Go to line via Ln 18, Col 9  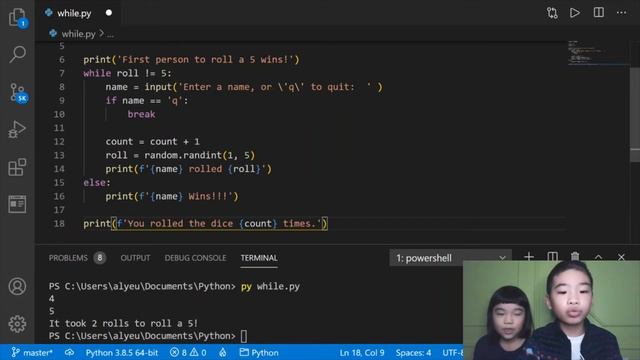click(362, 353)
